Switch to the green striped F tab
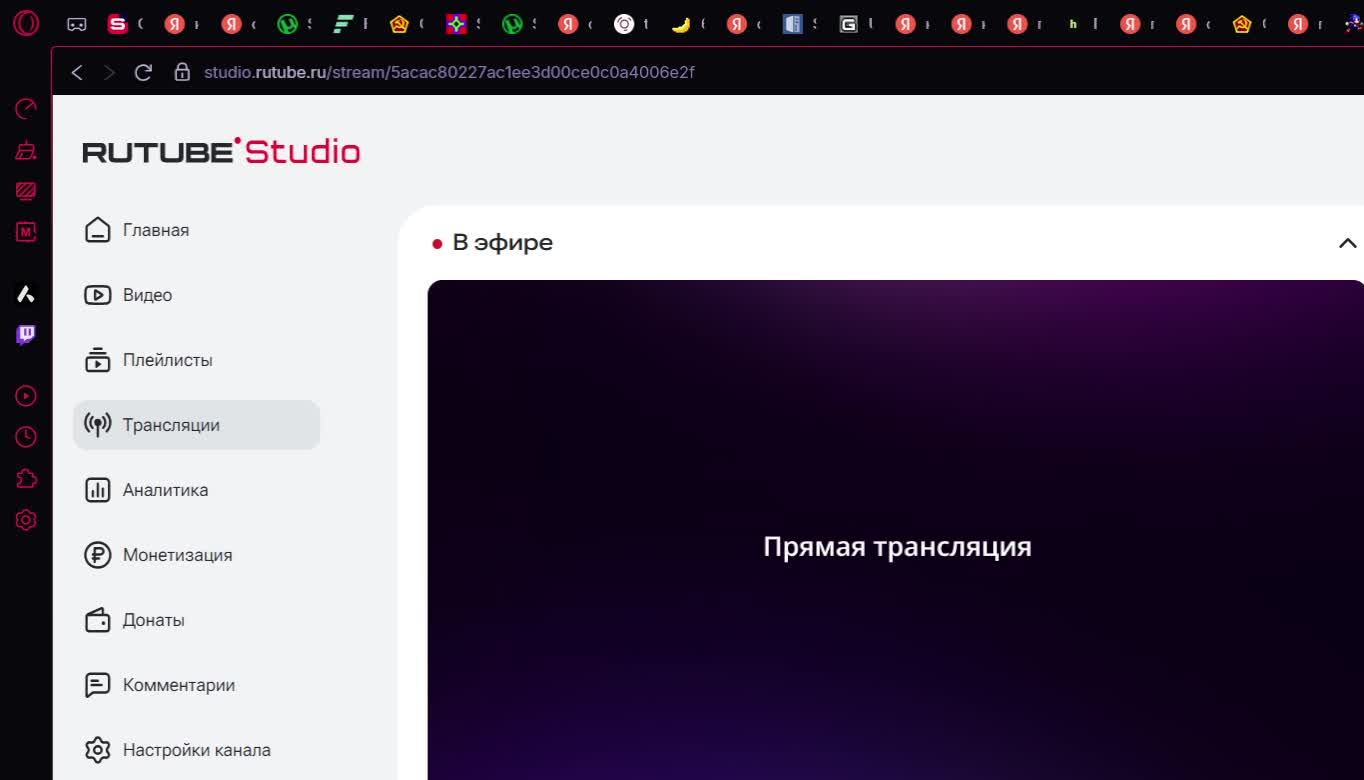Screen dimensions: 1364x780 [x=343, y=25]
